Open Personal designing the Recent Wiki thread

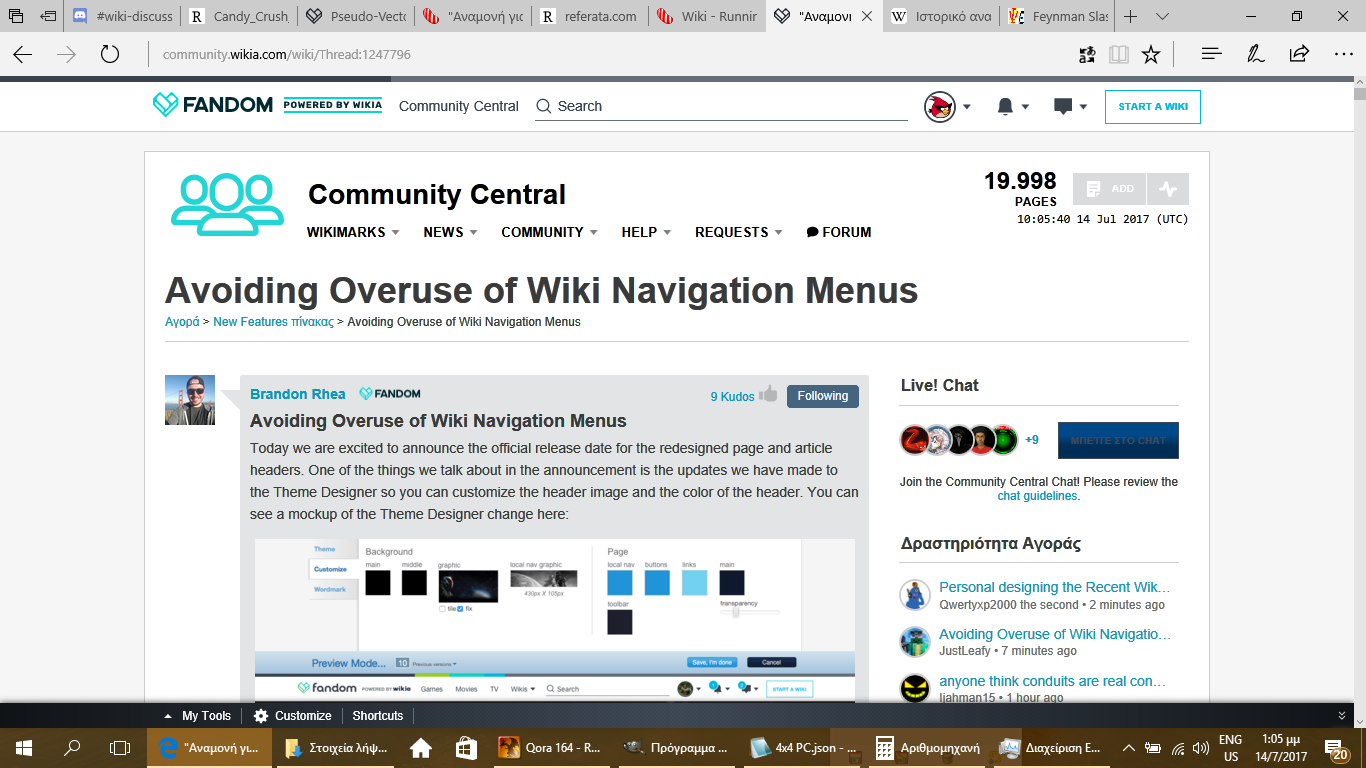coord(1055,587)
